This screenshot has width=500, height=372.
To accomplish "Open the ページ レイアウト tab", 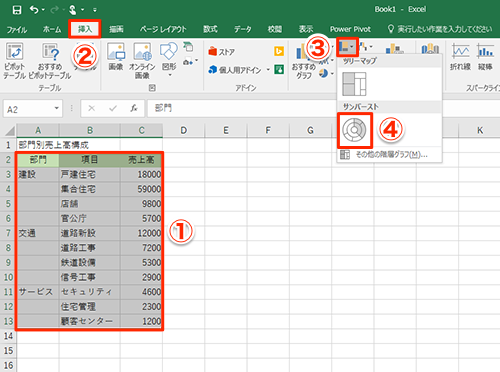I will click(163, 30).
